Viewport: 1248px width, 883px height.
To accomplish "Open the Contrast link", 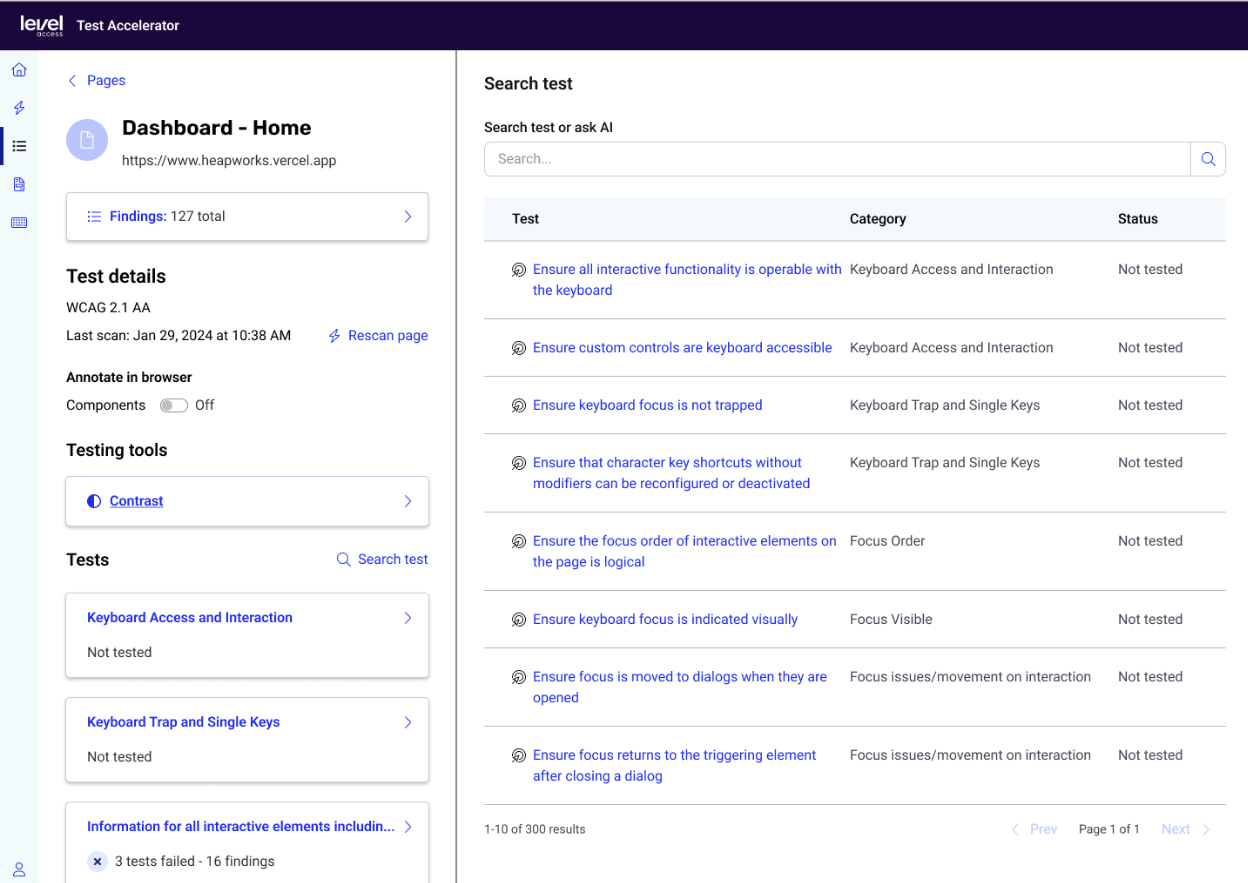I will pos(136,501).
